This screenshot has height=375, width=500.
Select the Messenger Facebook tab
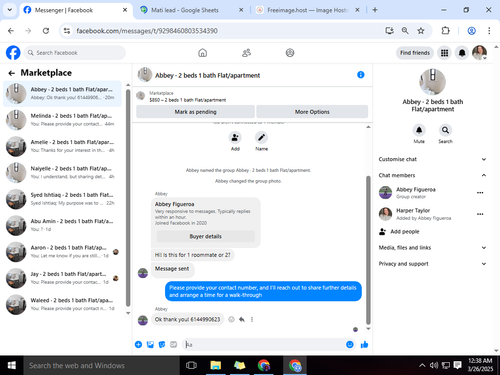pyautogui.click(x=76, y=10)
